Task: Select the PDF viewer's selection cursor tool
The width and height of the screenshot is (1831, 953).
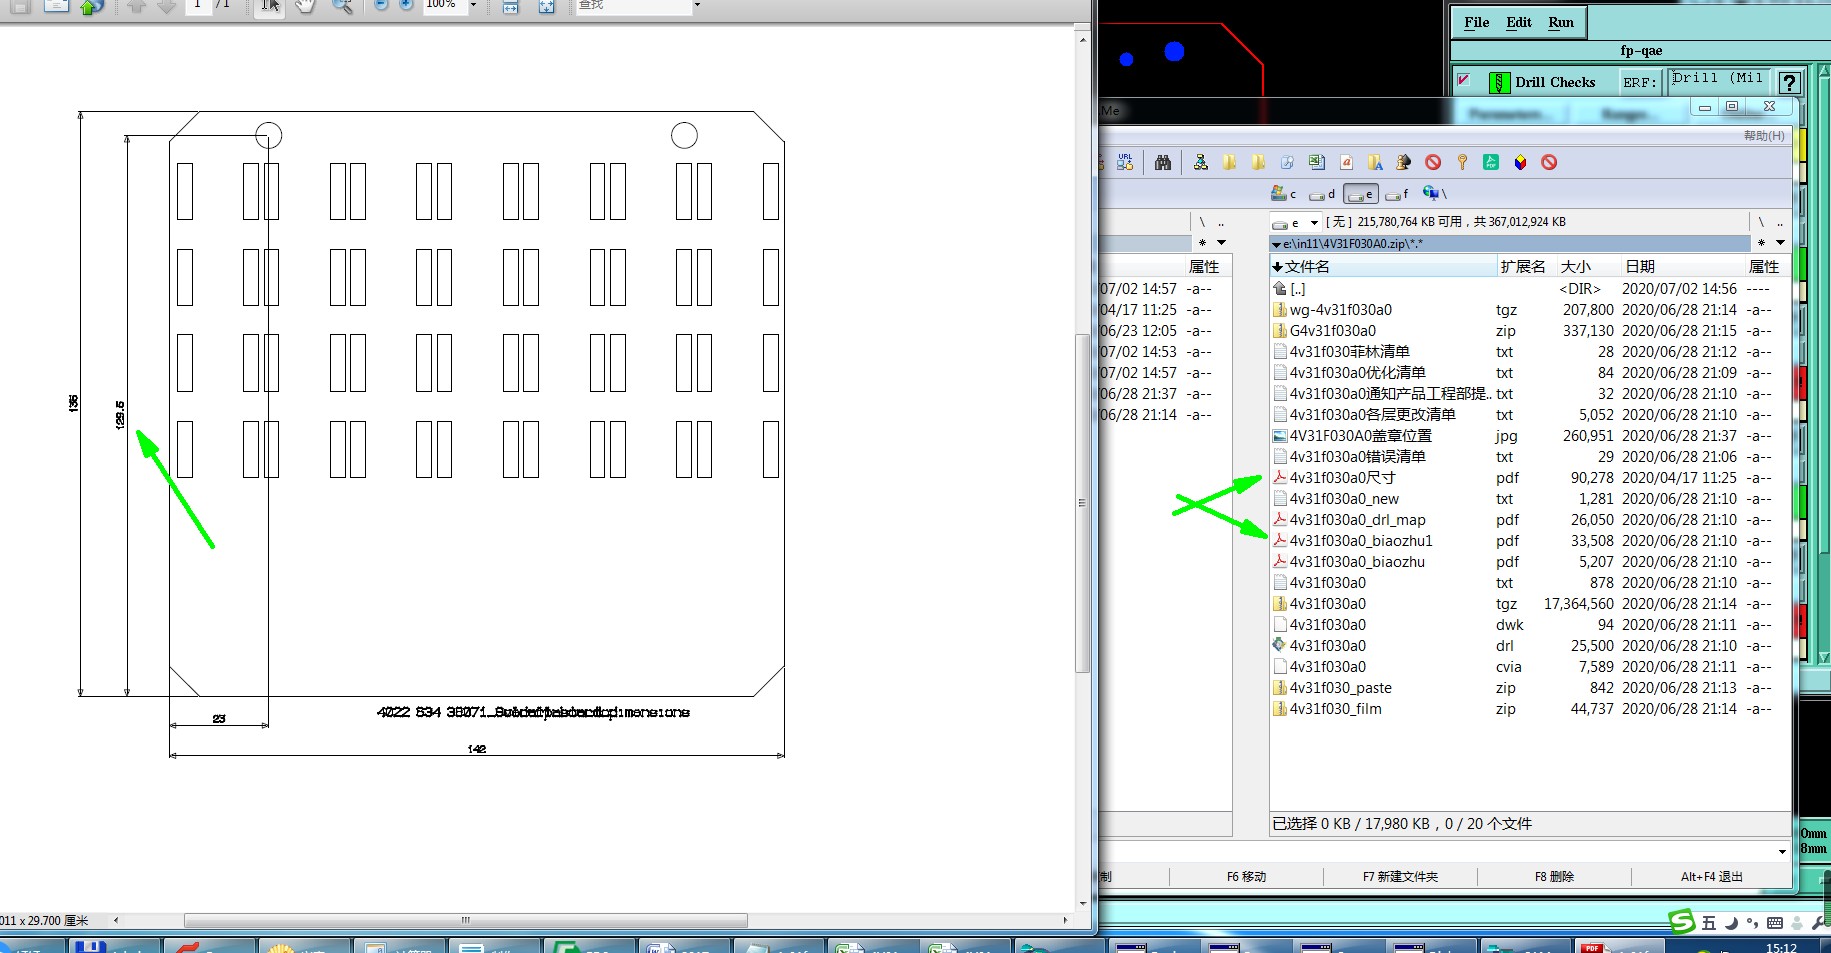Action: point(270,5)
